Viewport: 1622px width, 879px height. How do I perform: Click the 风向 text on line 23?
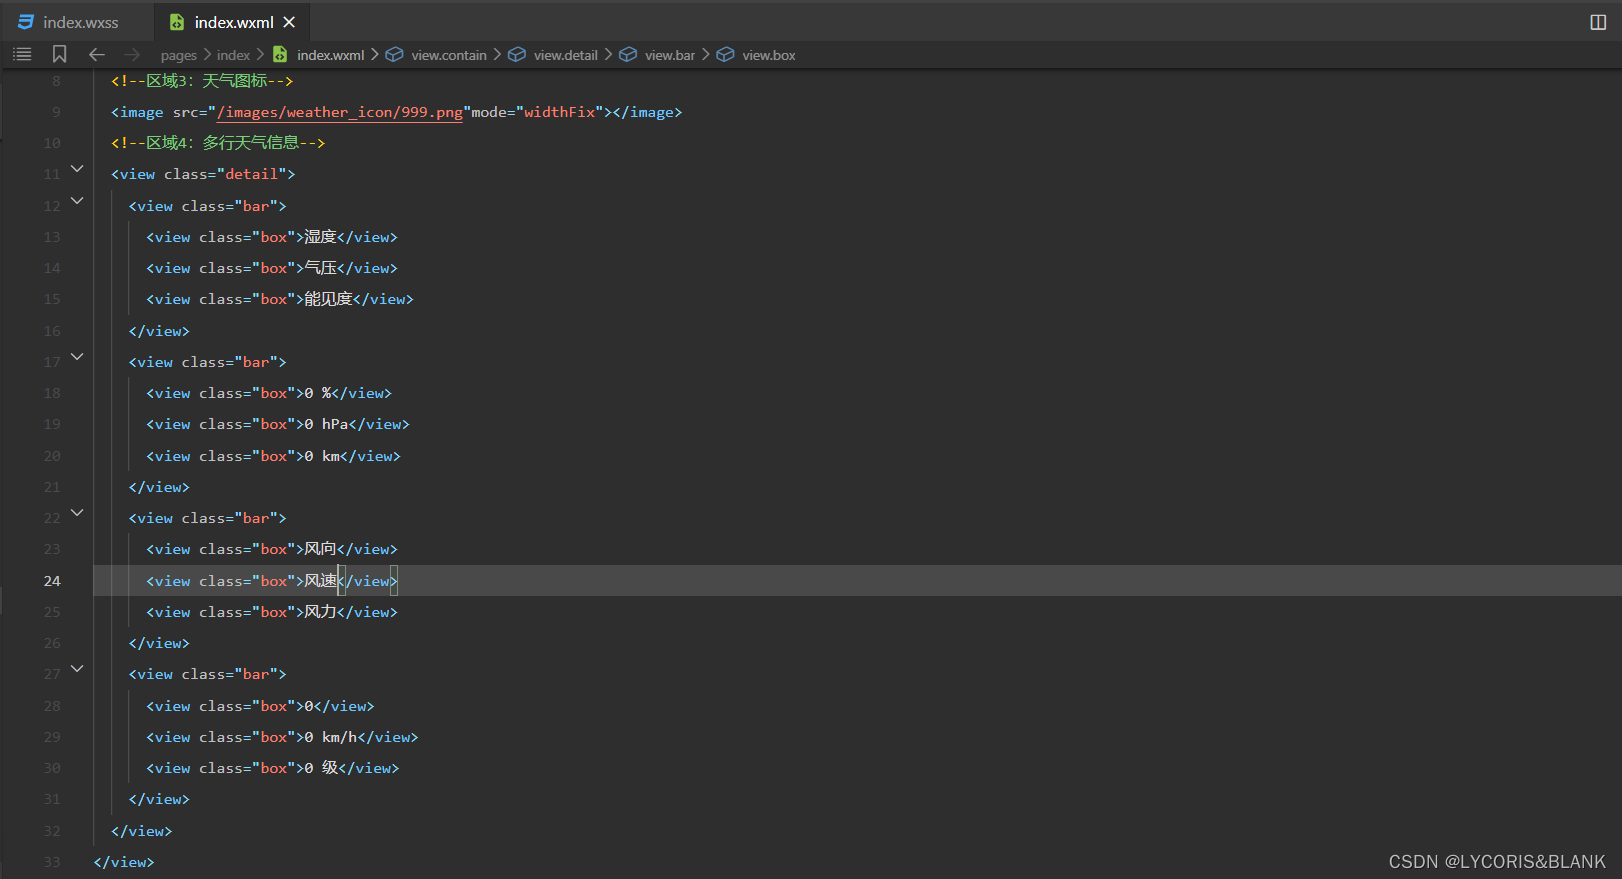click(320, 549)
